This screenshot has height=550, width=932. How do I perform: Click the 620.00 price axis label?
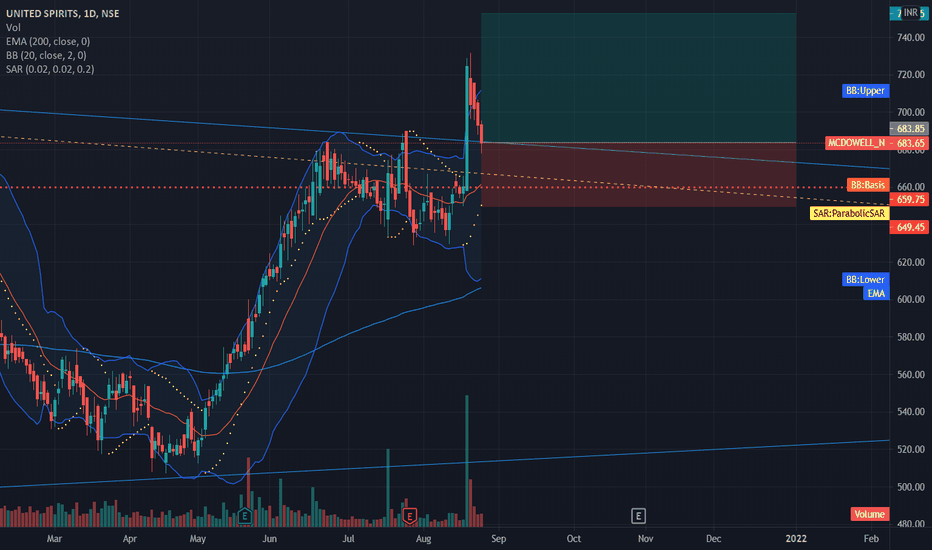(x=911, y=262)
